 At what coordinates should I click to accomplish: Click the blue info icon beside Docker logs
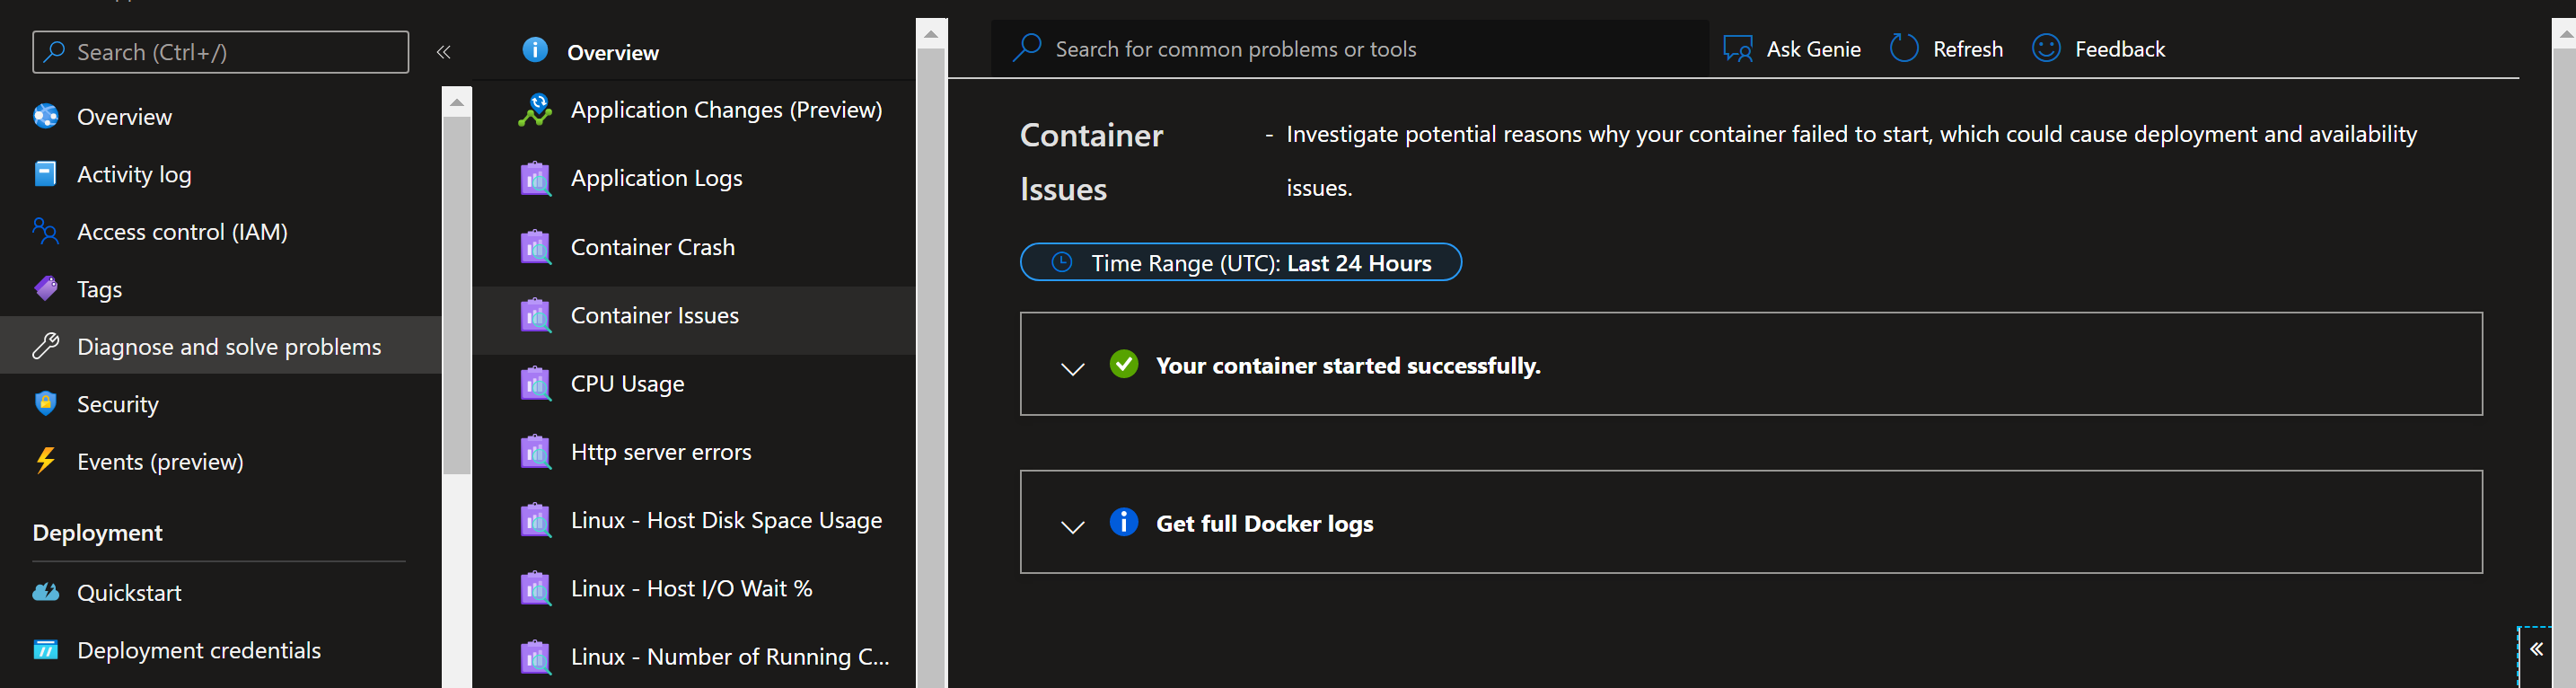1124,522
